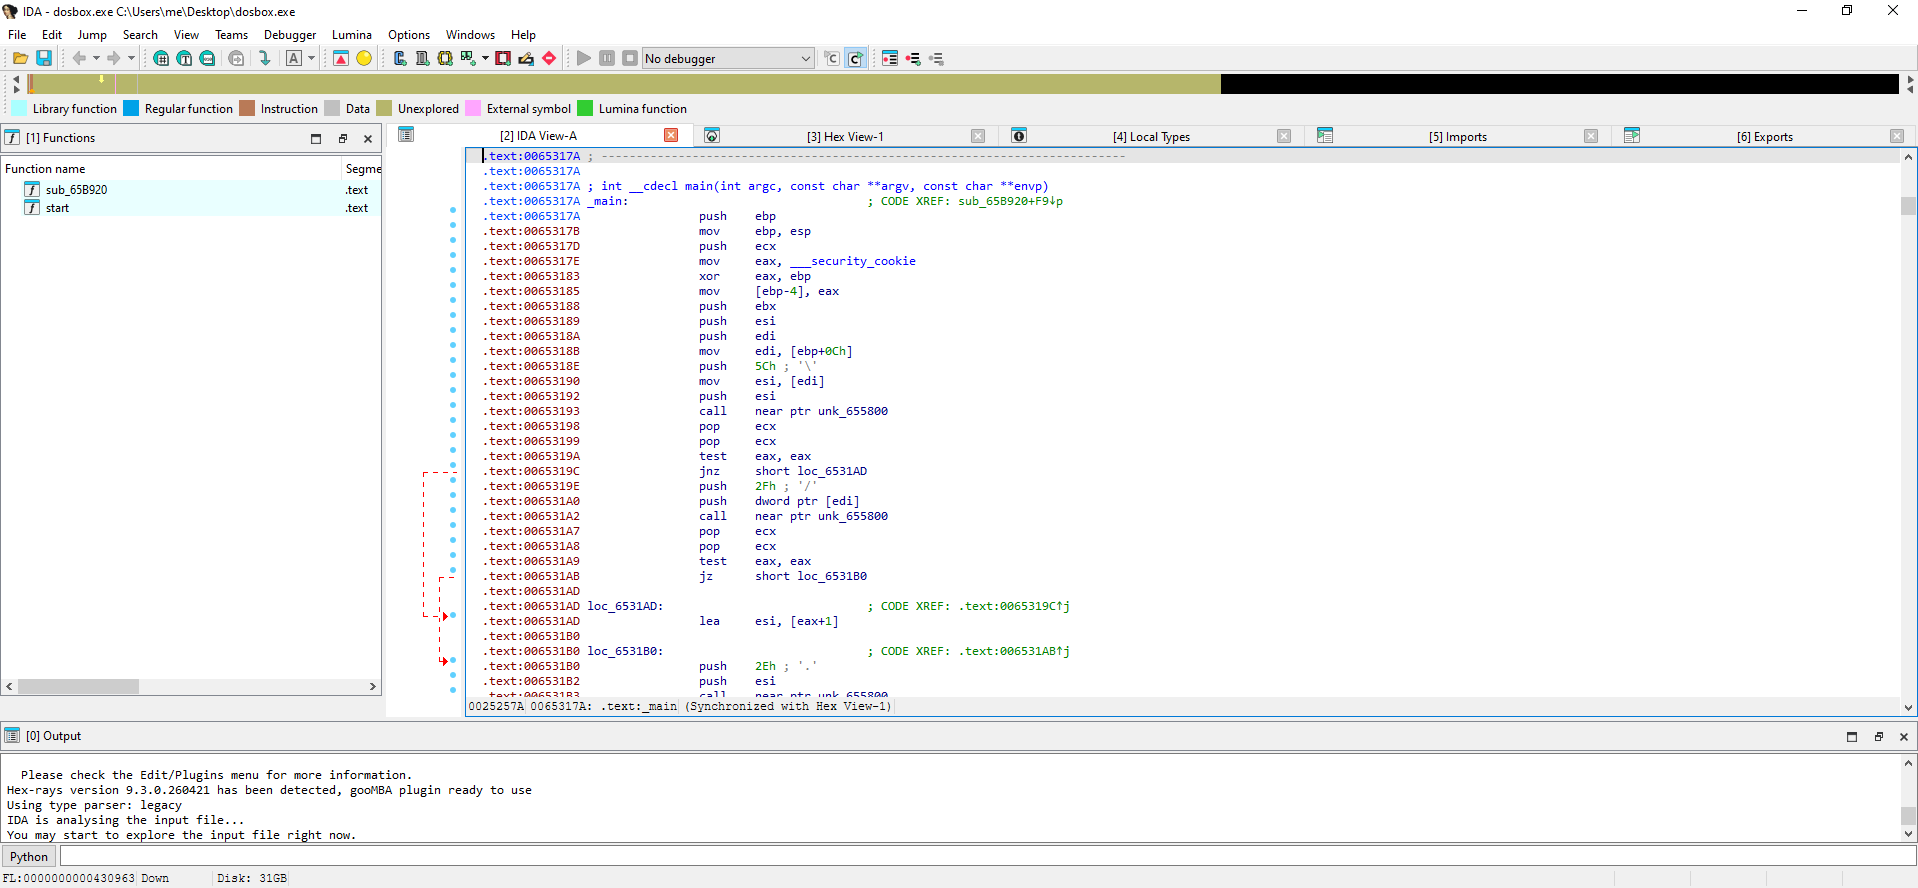Screen dimensions: 1918x888
Task: Click the red-dot list view icon
Action: point(890,58)
